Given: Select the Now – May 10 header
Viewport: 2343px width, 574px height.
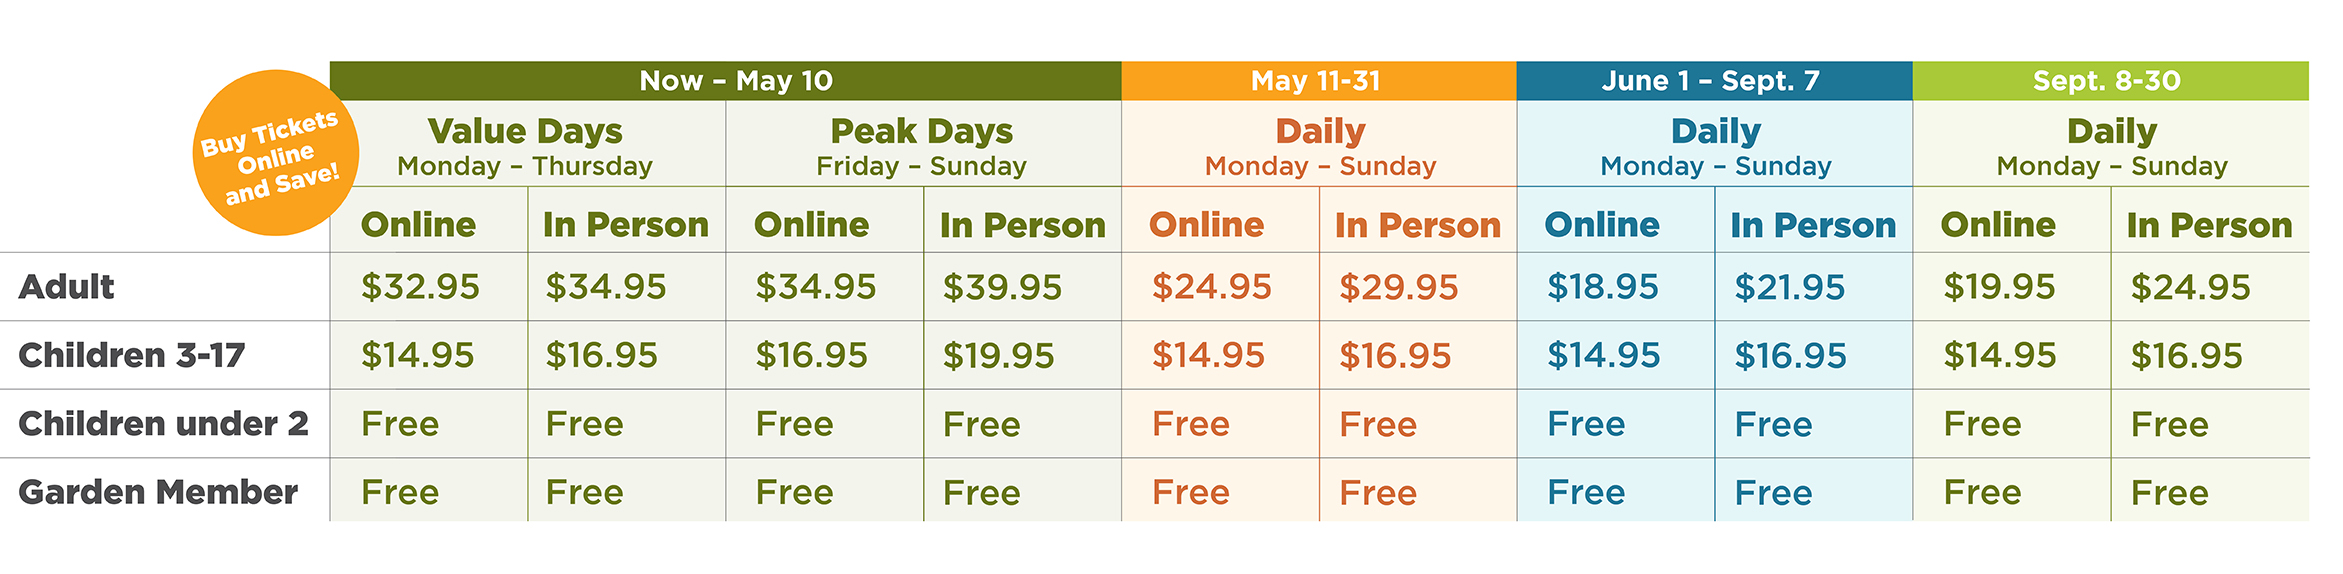Looking at the screenshot, I should pos(735,81).
